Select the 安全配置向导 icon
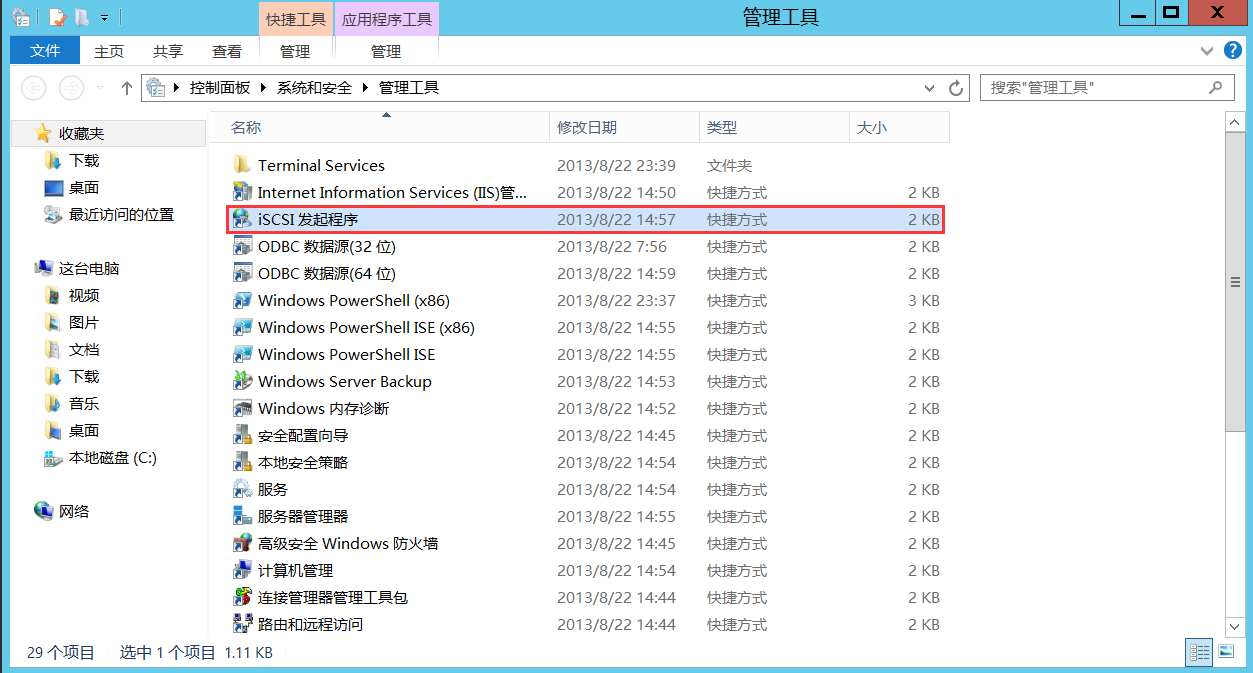The image size is (1253, 673). [241, 435]
